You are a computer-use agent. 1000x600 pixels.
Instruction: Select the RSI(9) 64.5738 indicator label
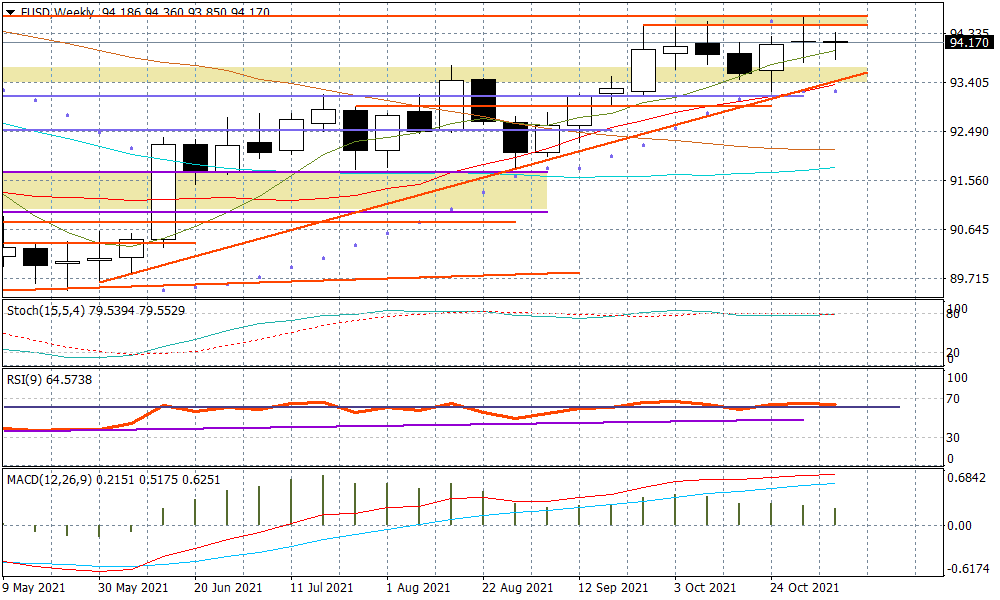(50, 380)
